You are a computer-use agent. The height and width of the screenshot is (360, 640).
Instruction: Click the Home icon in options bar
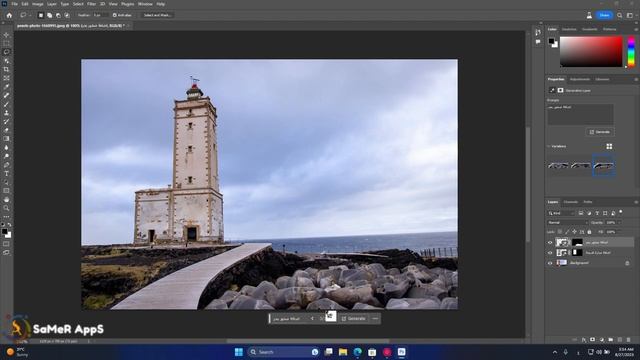pyautogui.click(x=9, y=15)
